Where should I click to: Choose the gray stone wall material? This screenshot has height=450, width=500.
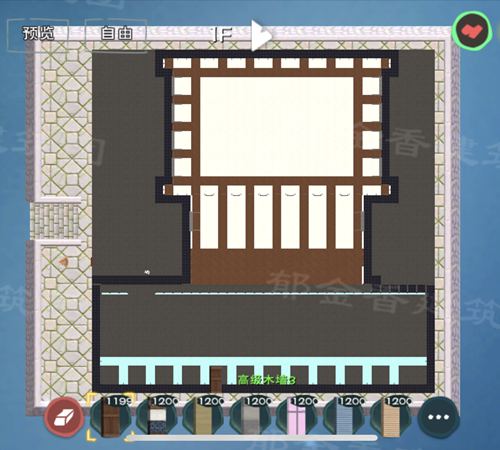[250, 417]
